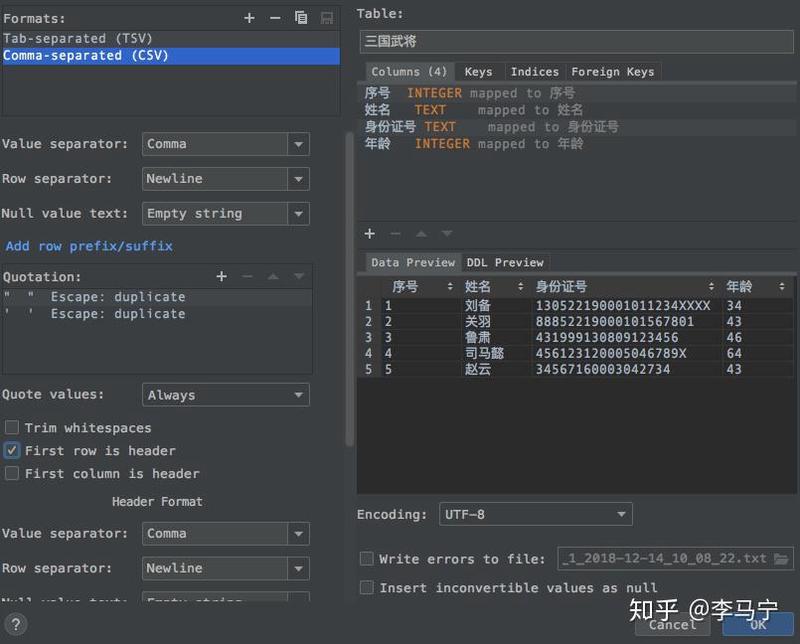Click the OK button

(x=758, y=624)
